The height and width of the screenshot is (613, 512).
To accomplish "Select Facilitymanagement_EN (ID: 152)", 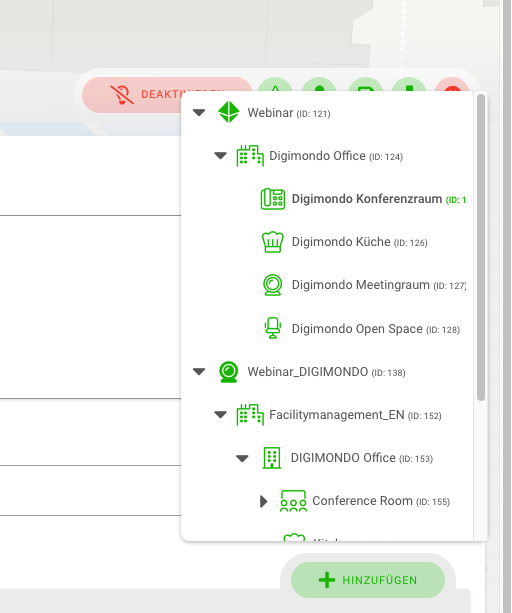I will [355, 415].
